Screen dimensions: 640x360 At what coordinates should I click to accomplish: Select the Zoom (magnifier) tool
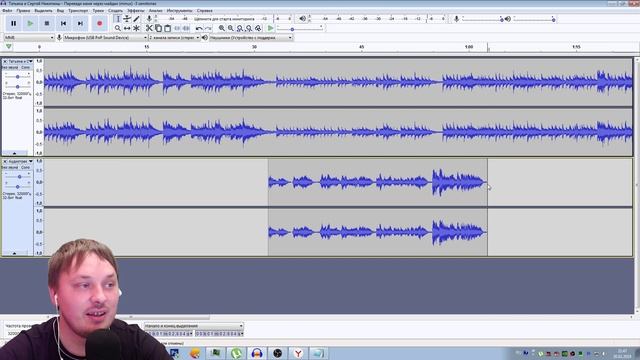pos(118,28)
